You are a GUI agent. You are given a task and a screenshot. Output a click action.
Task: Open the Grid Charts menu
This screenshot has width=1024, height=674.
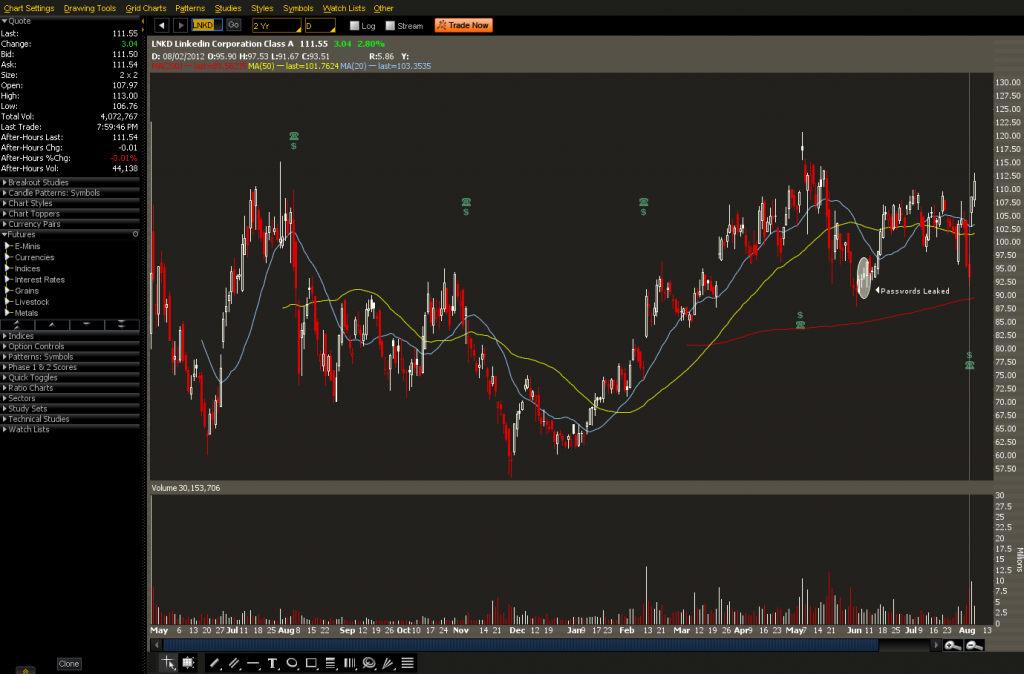146,8
